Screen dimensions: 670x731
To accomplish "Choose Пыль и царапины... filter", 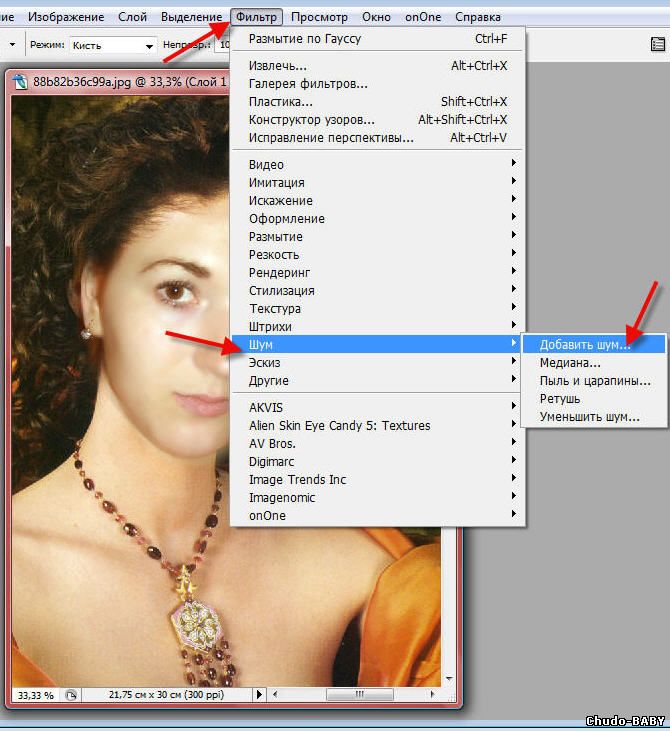I will click(x=594, y=381).
